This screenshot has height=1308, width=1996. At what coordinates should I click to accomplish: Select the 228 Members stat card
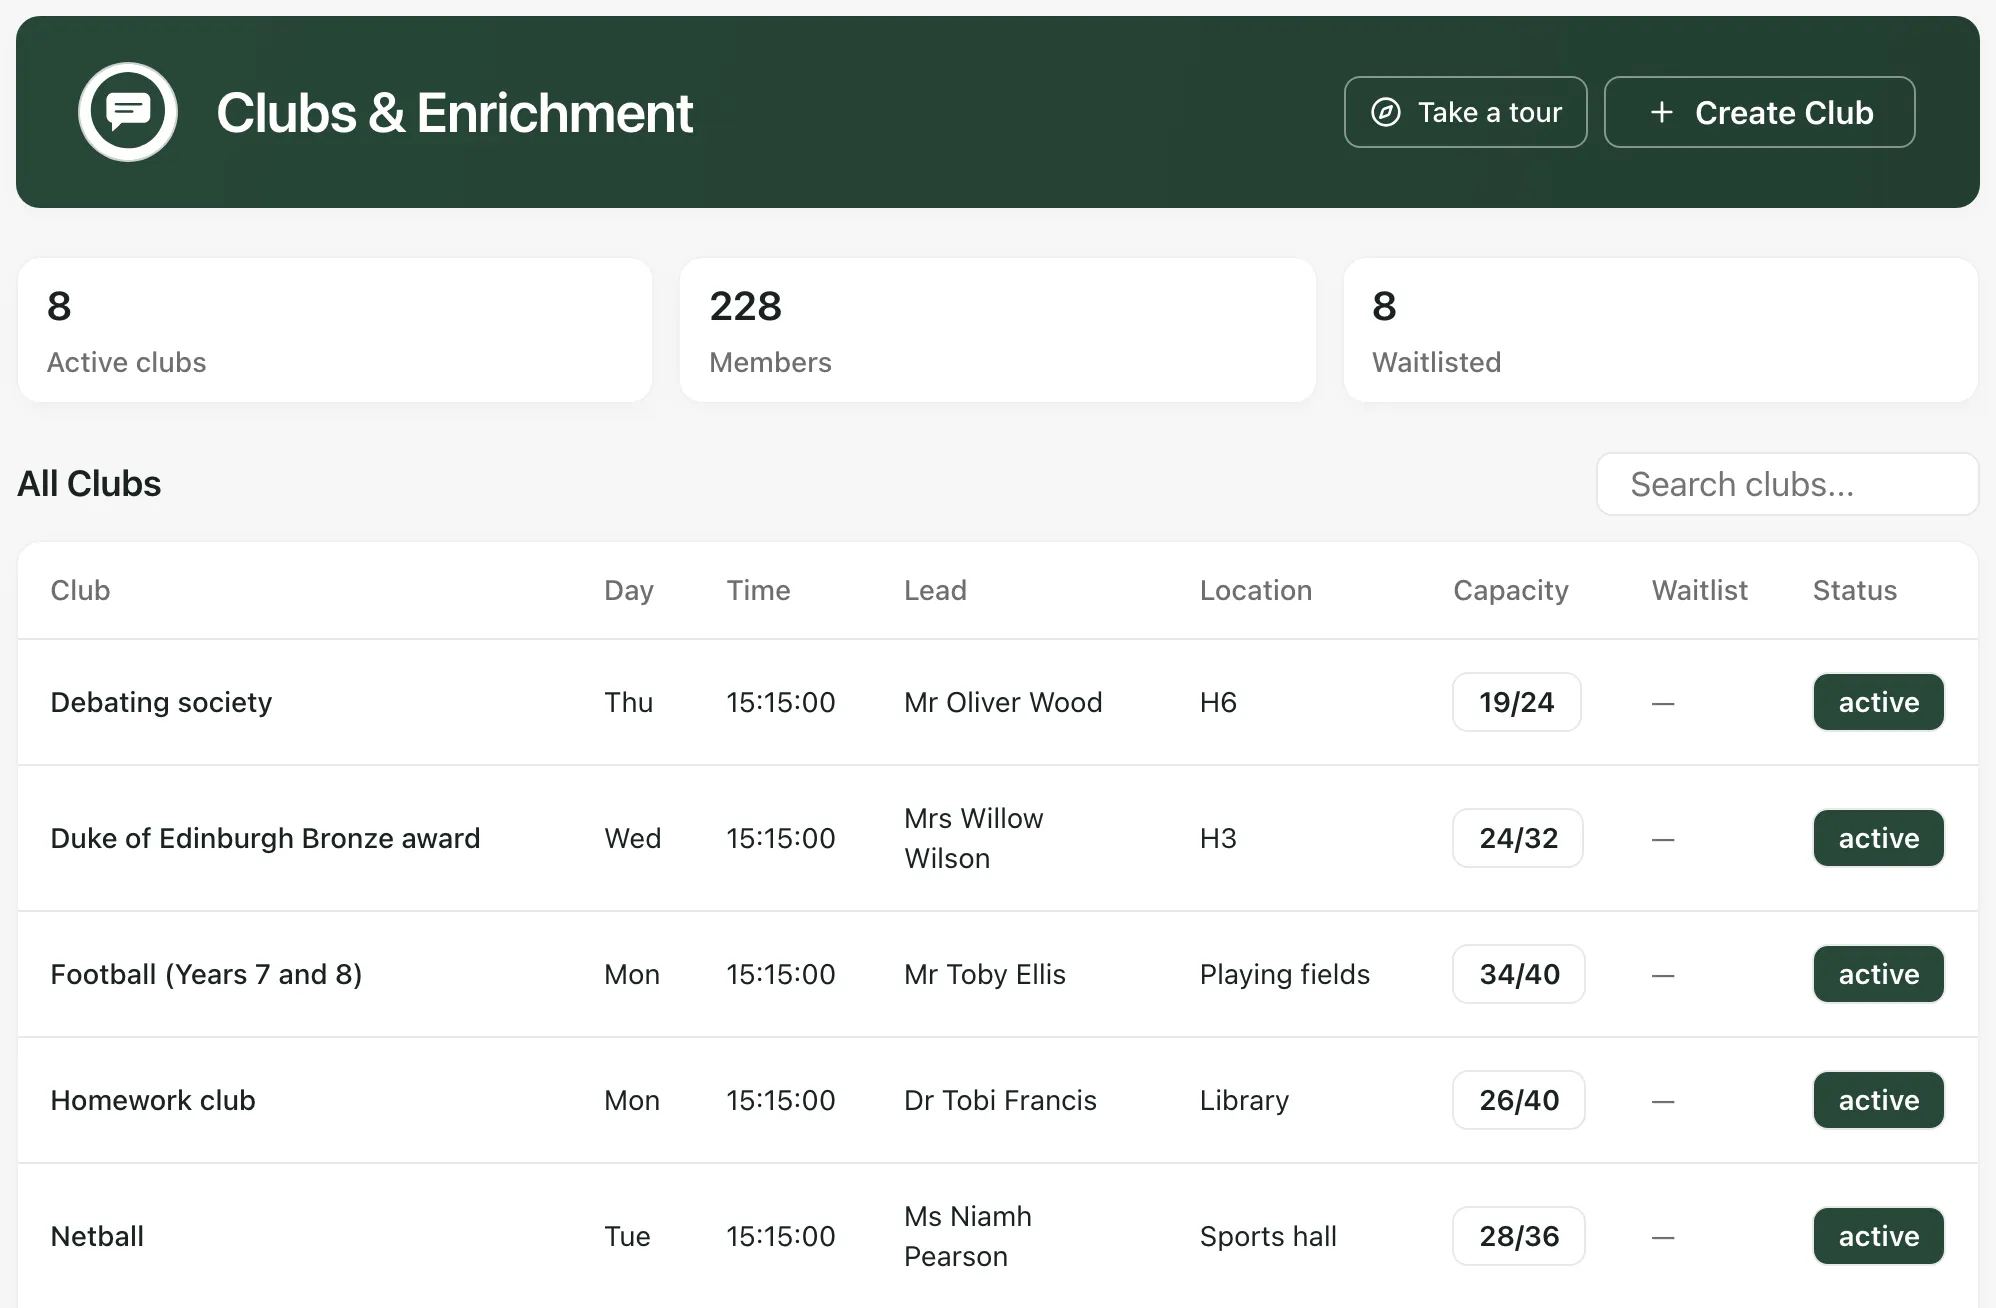tap(997, 330)
